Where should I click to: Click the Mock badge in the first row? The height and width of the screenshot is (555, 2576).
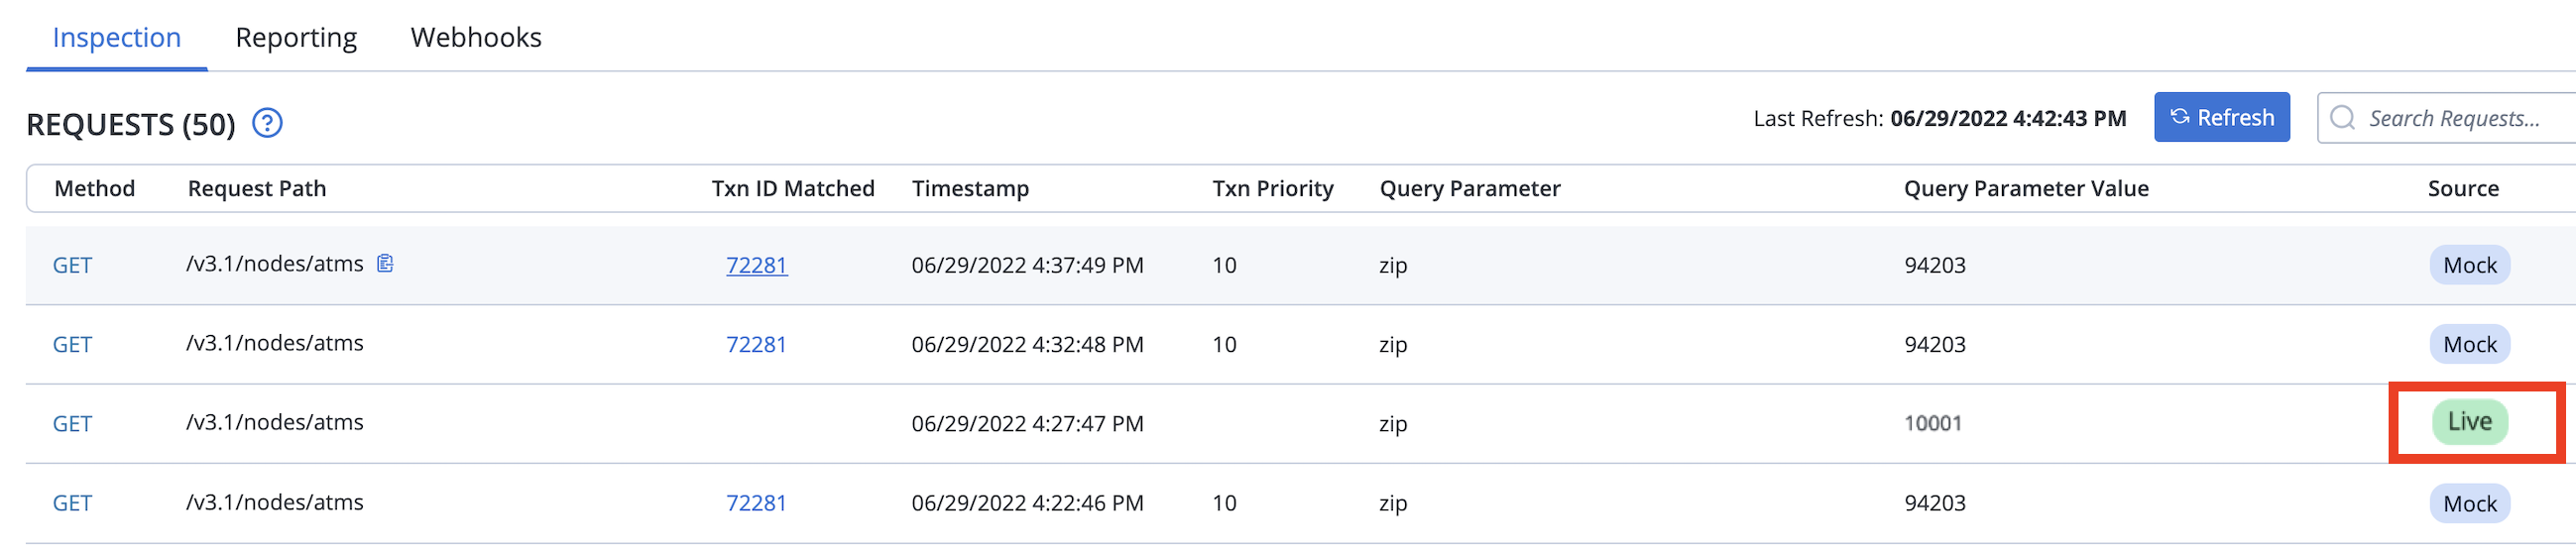(x=2470, y=265)
